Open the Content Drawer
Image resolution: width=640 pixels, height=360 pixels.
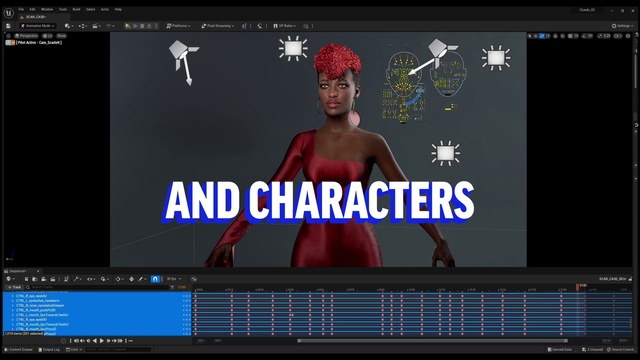tap(19, 349)
